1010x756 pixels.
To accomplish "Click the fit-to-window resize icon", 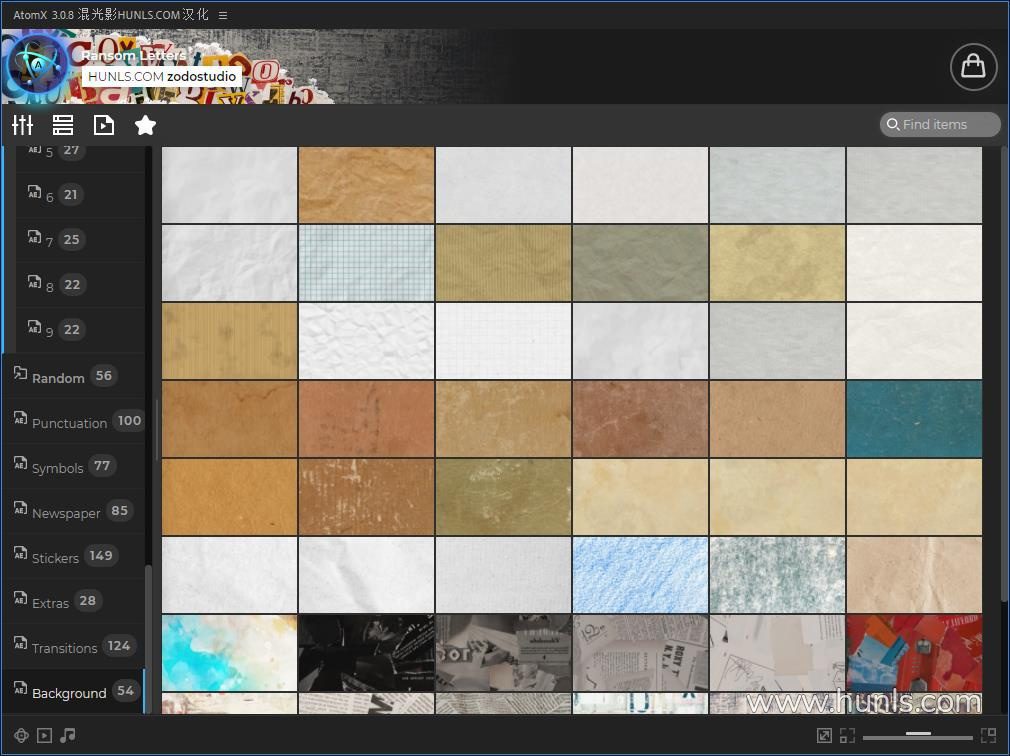I will [x=824, y=735].
